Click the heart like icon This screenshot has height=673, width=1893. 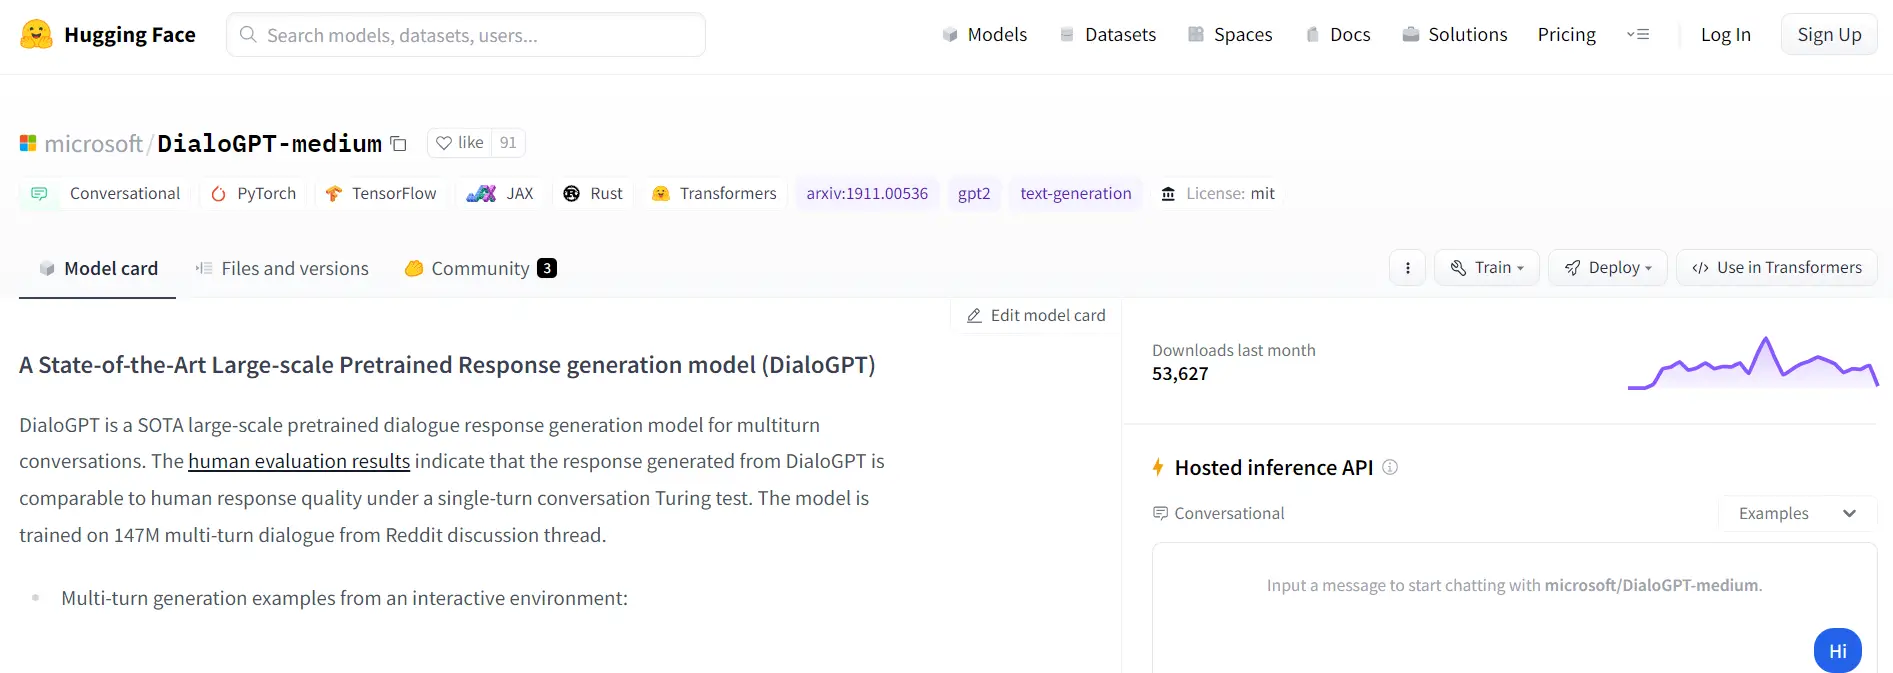[444, 143]
